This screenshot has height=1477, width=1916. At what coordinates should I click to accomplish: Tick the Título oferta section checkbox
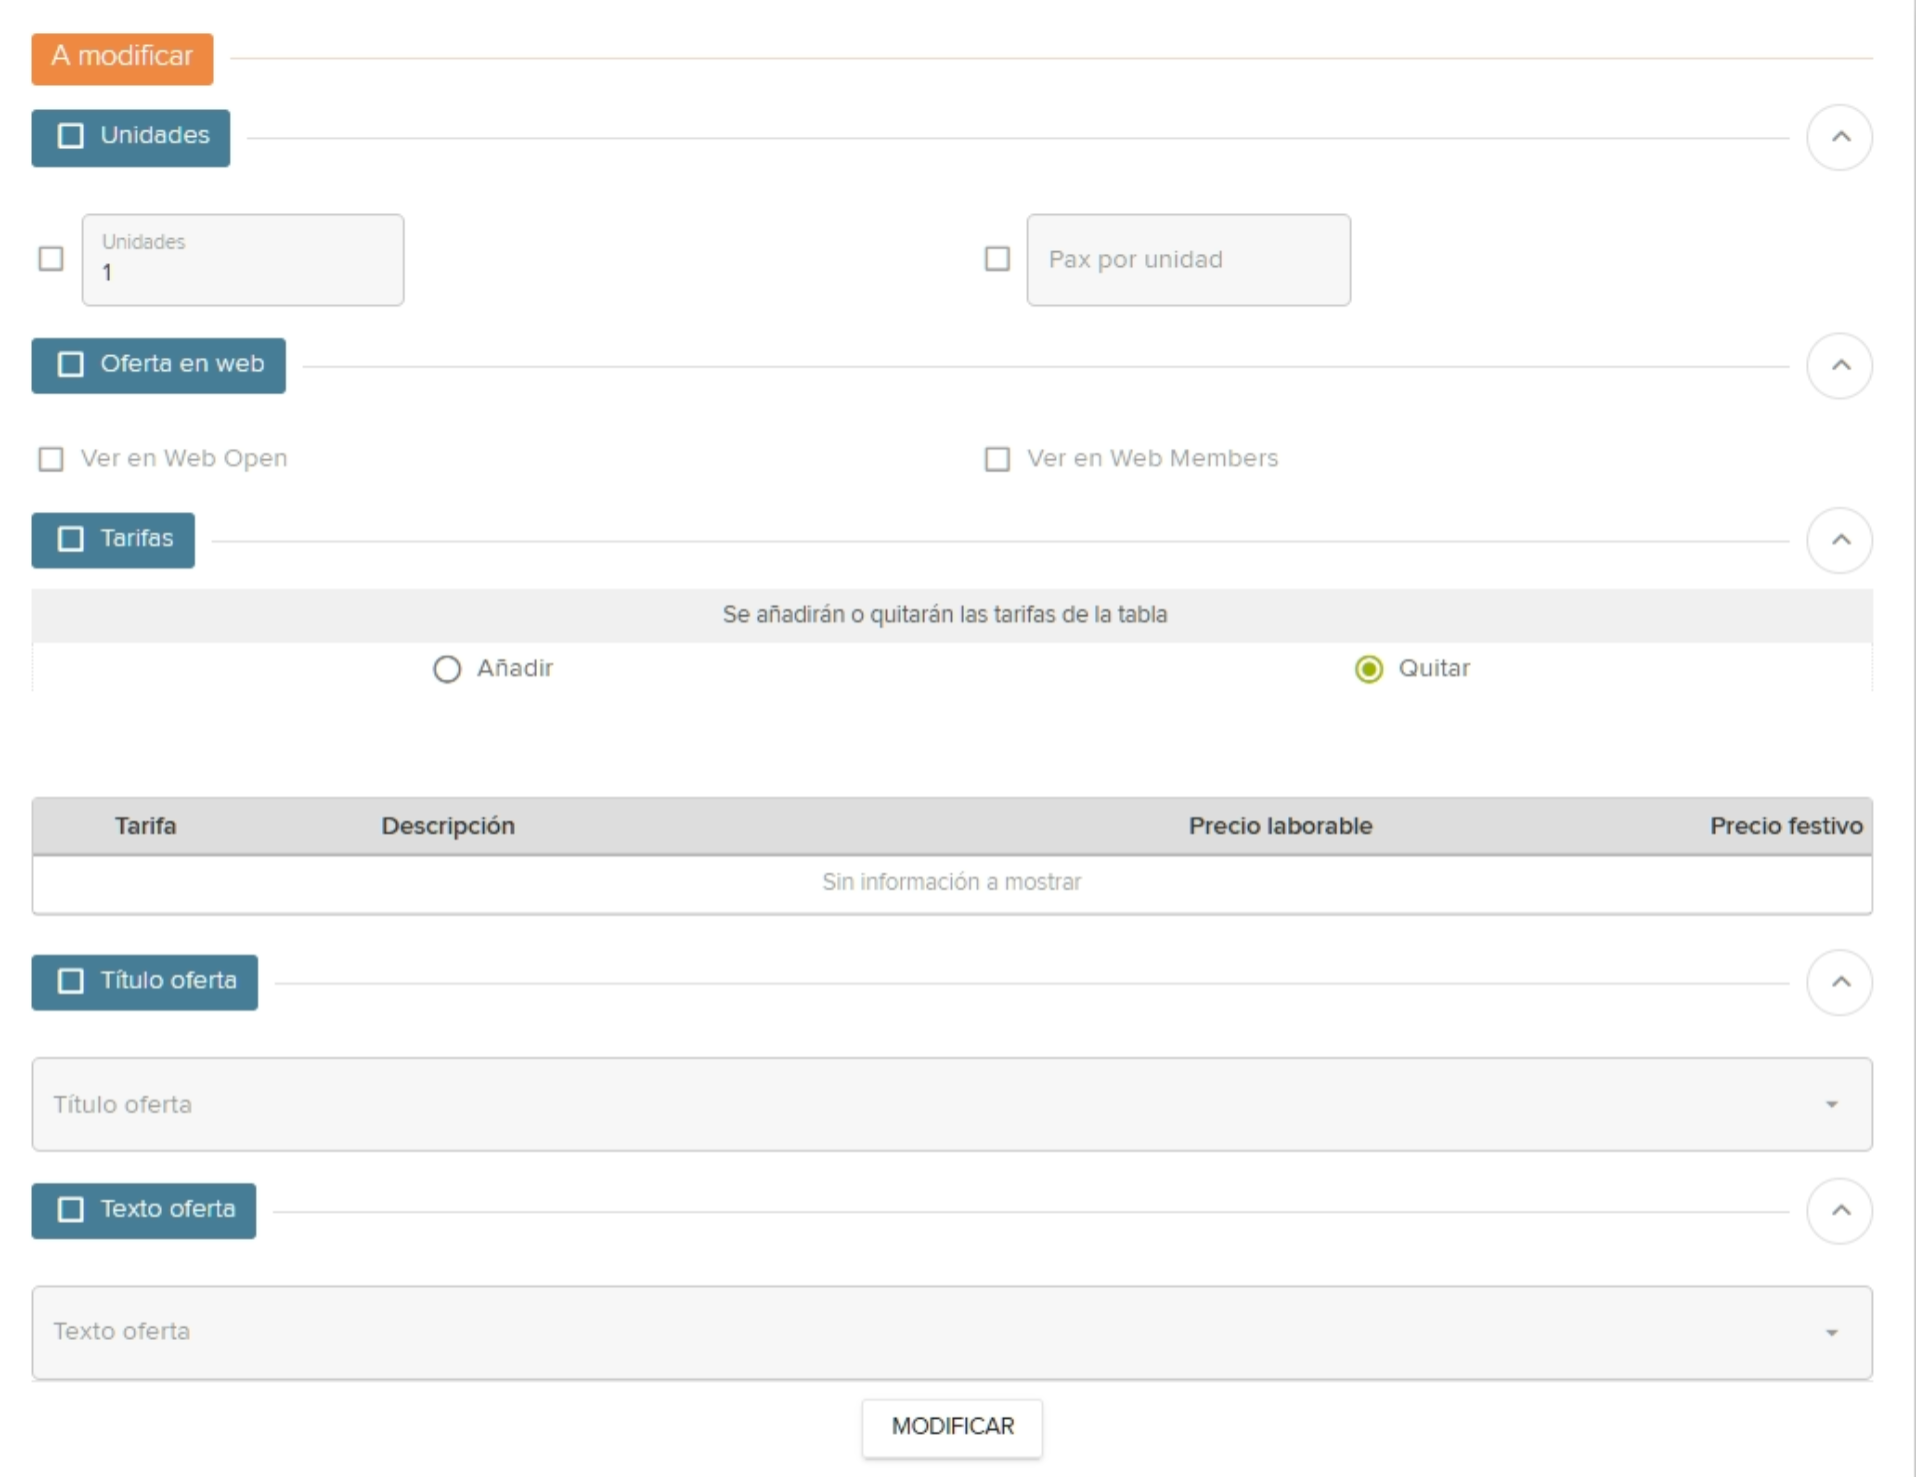coord(70,981)
